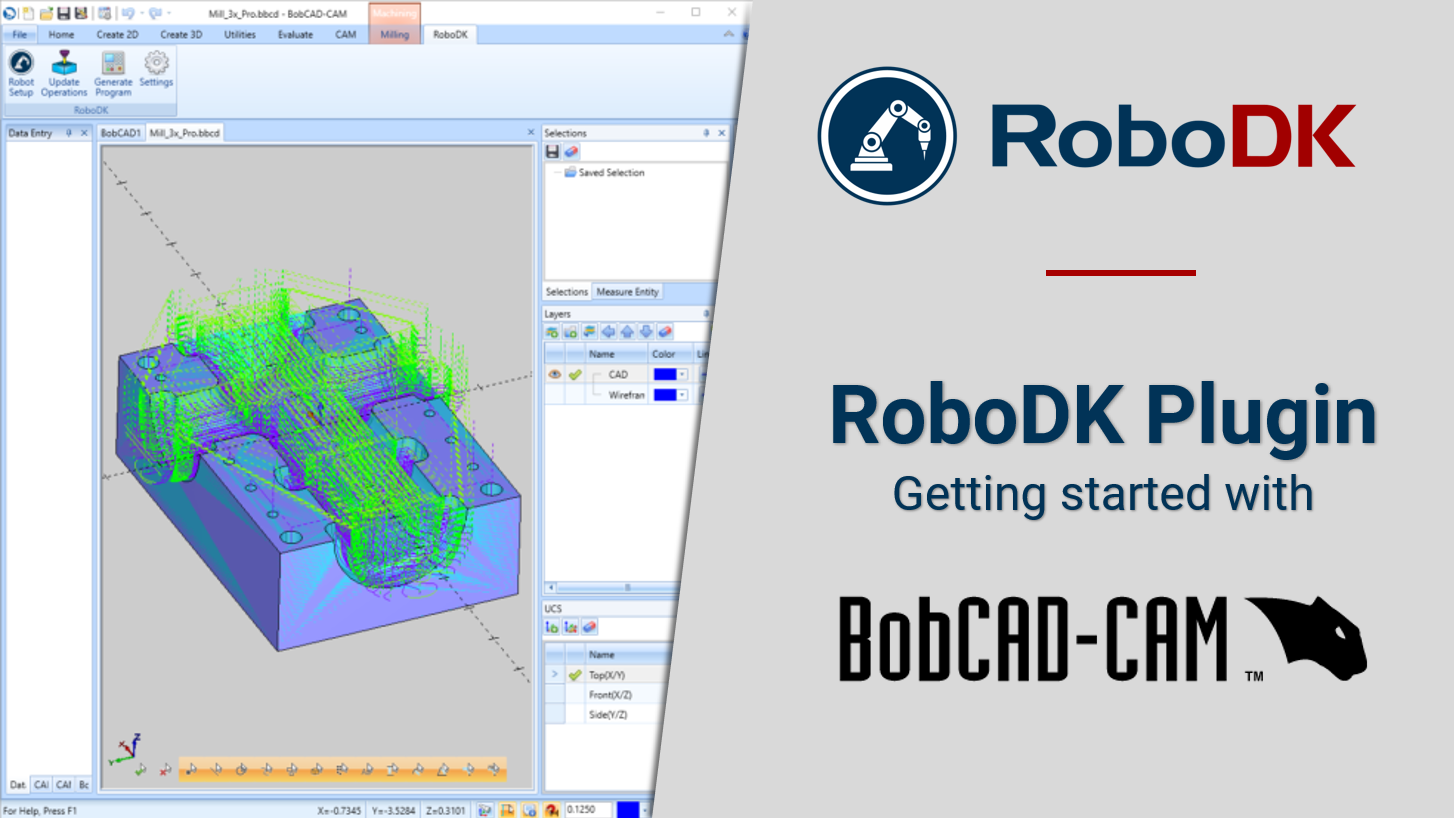Click the Update Operations icon
The image size is (1454, 818).
click(64, 73)
